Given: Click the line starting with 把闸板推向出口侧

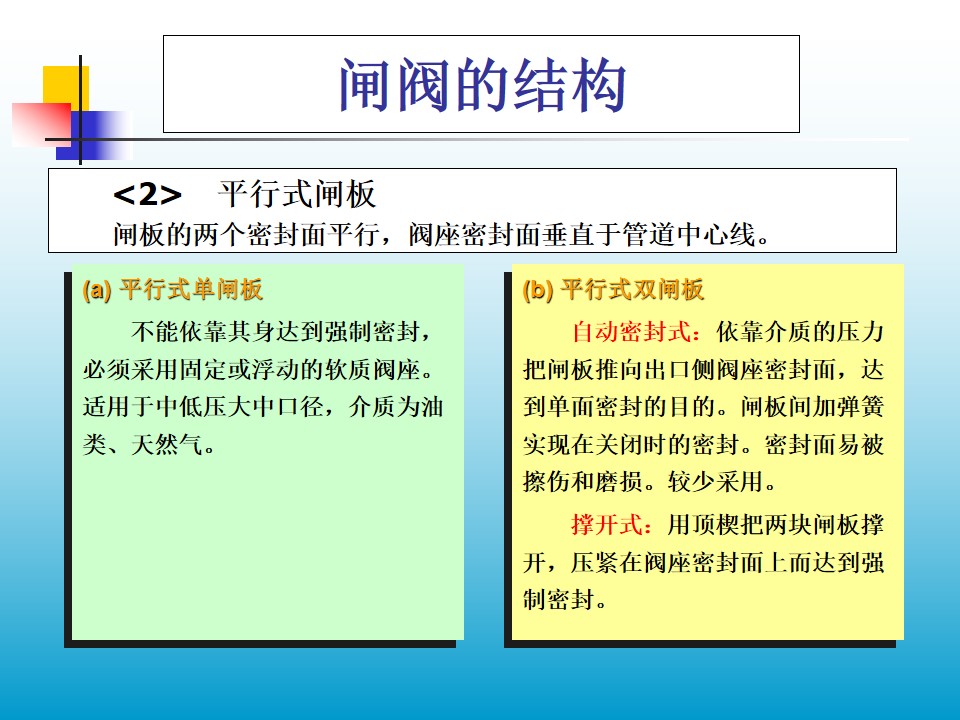Looking at the screenshot, I should (x=703, y=370).
